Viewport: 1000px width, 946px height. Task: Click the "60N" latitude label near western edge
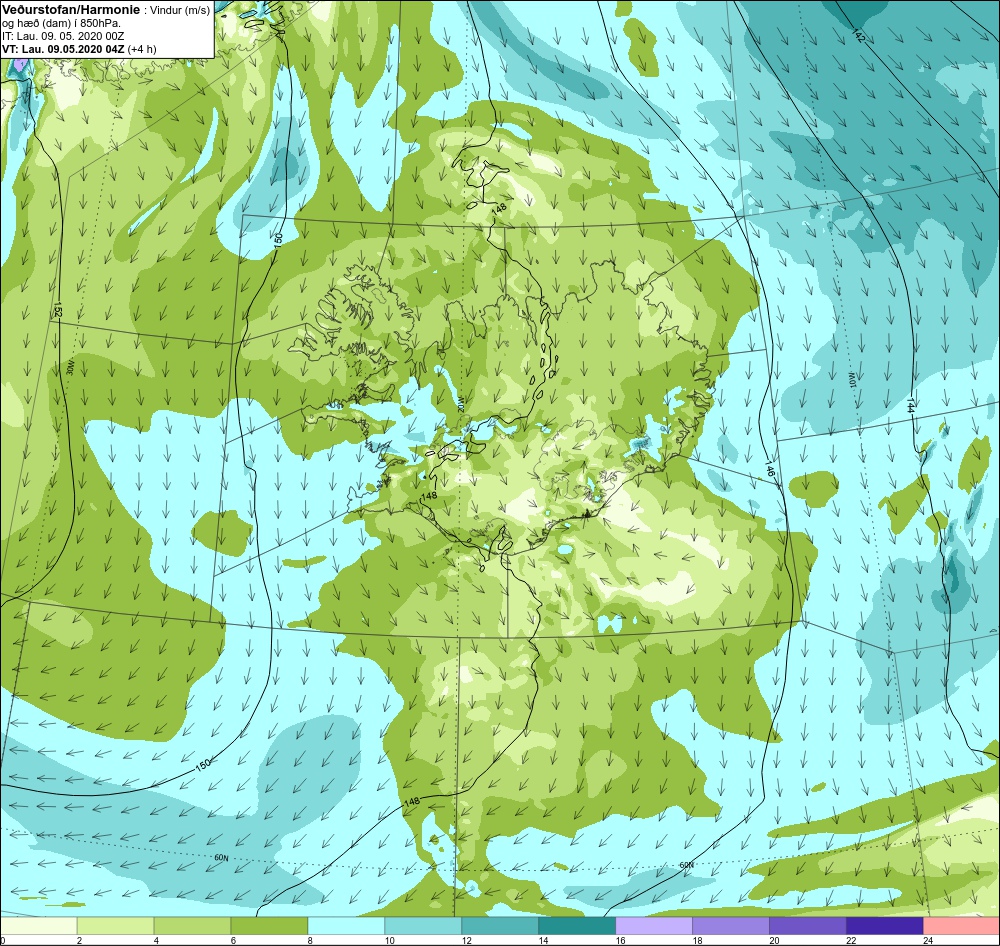tap(221, 857)
